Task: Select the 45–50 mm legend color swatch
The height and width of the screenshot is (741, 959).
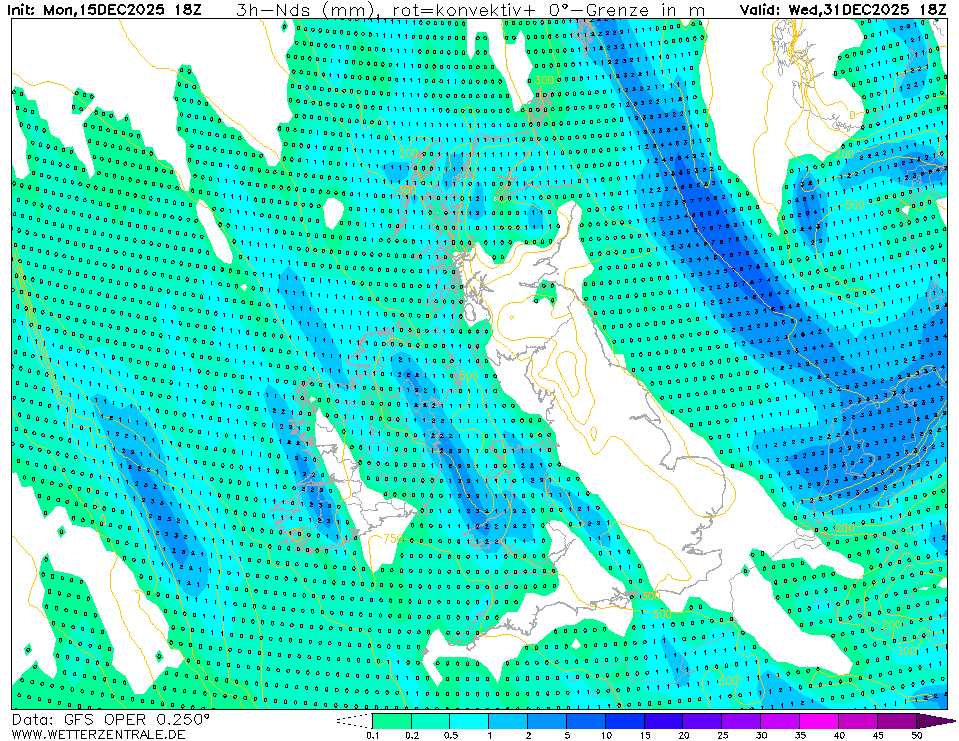Action: [x=898, y=720]
